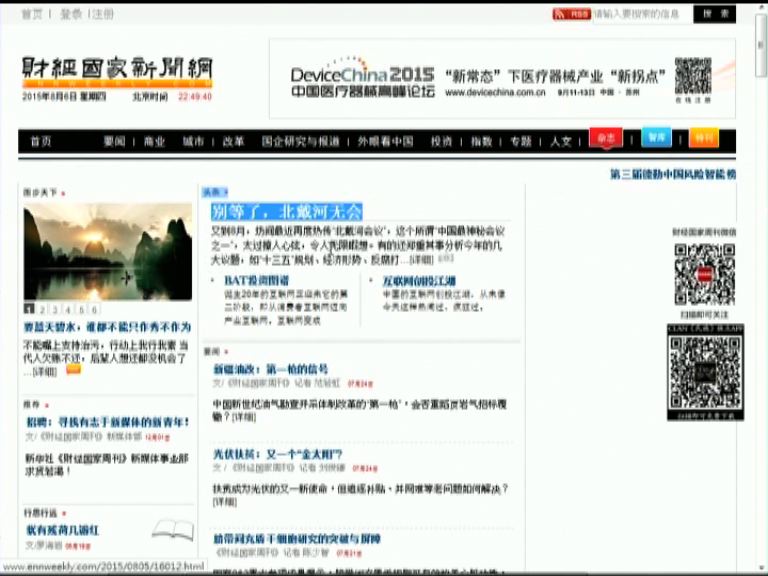Click the orange 周刊 nav button

point(704,139)
